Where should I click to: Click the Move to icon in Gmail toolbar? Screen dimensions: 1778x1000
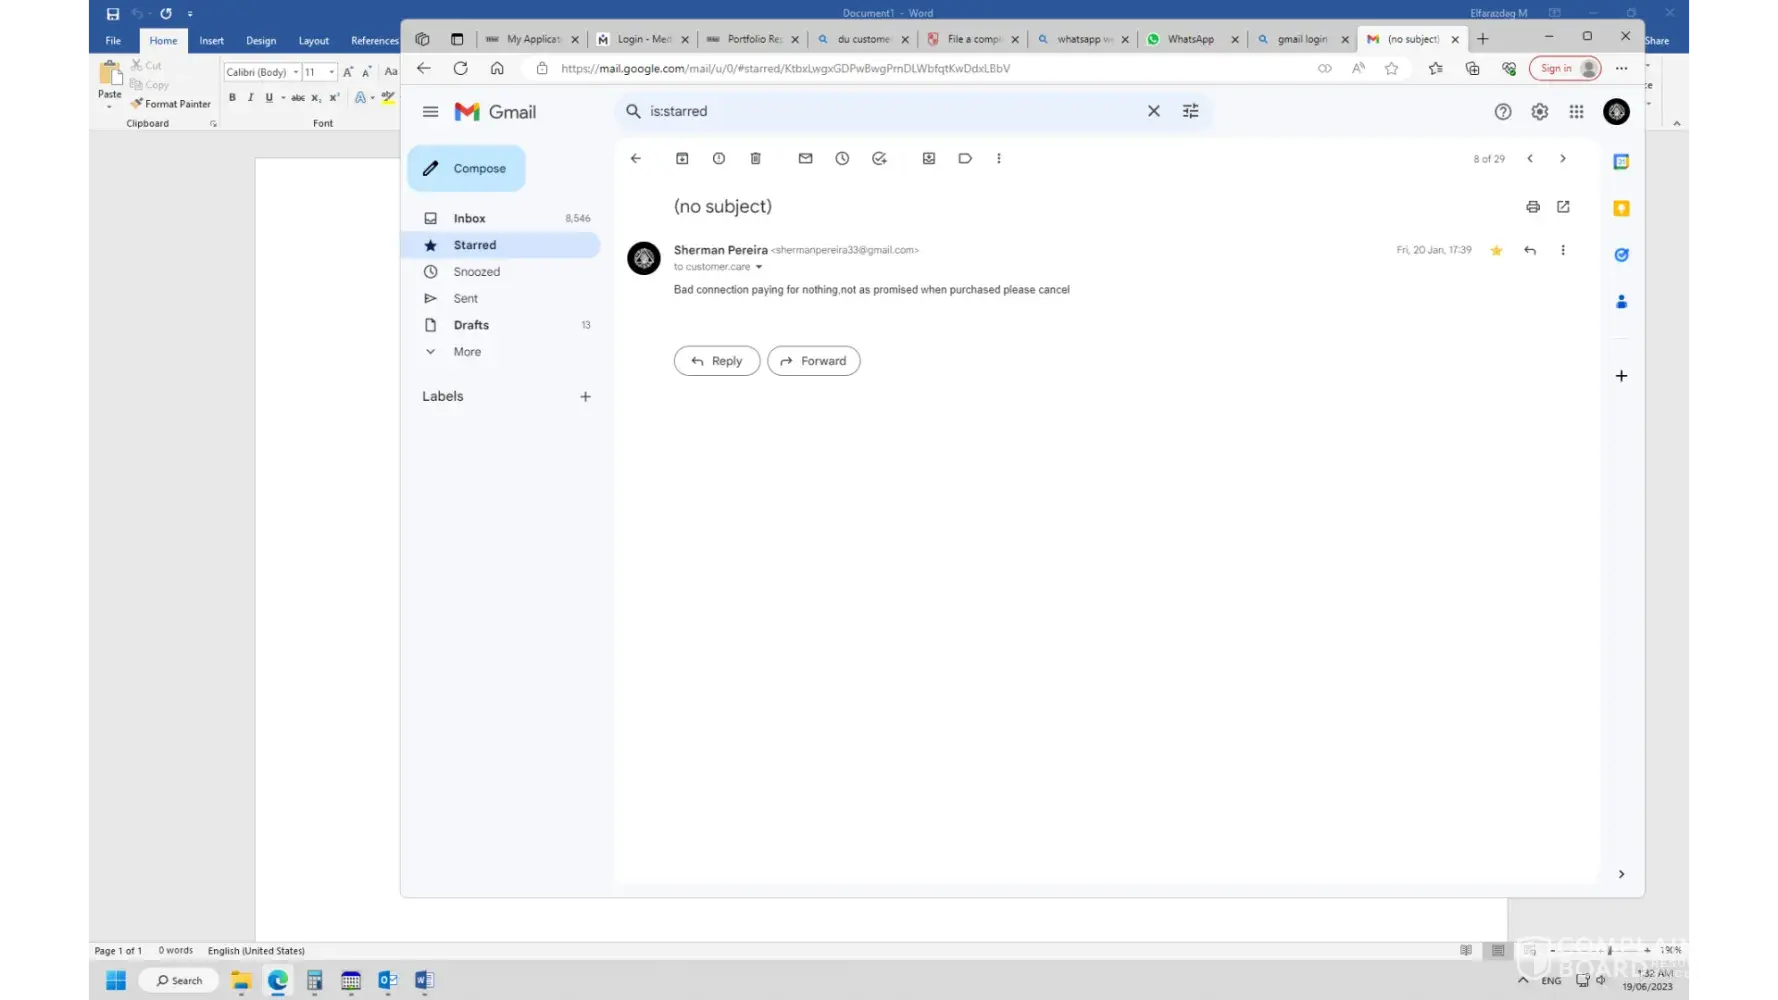click(x=929, y=158)
